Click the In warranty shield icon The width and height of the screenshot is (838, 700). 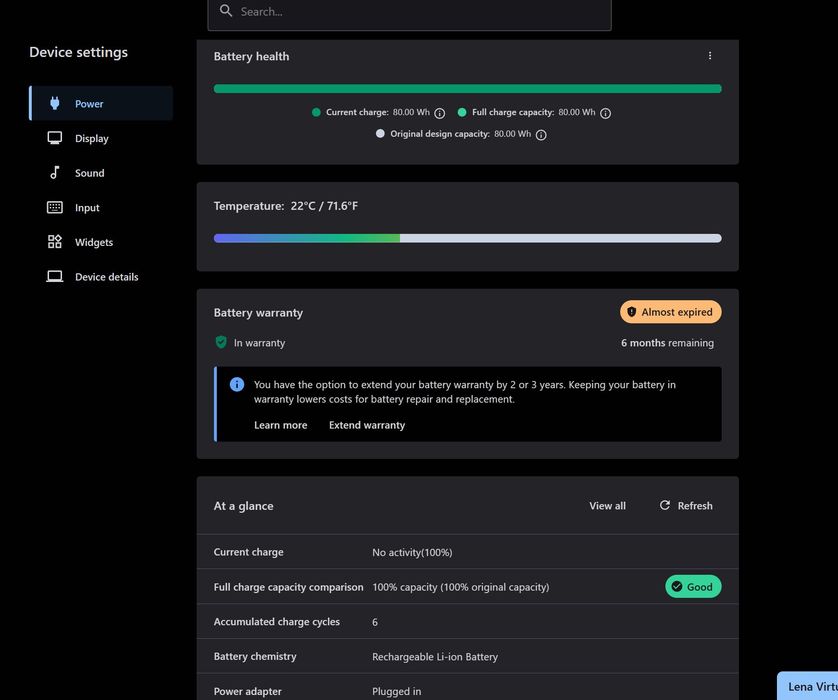pos(221,343)
